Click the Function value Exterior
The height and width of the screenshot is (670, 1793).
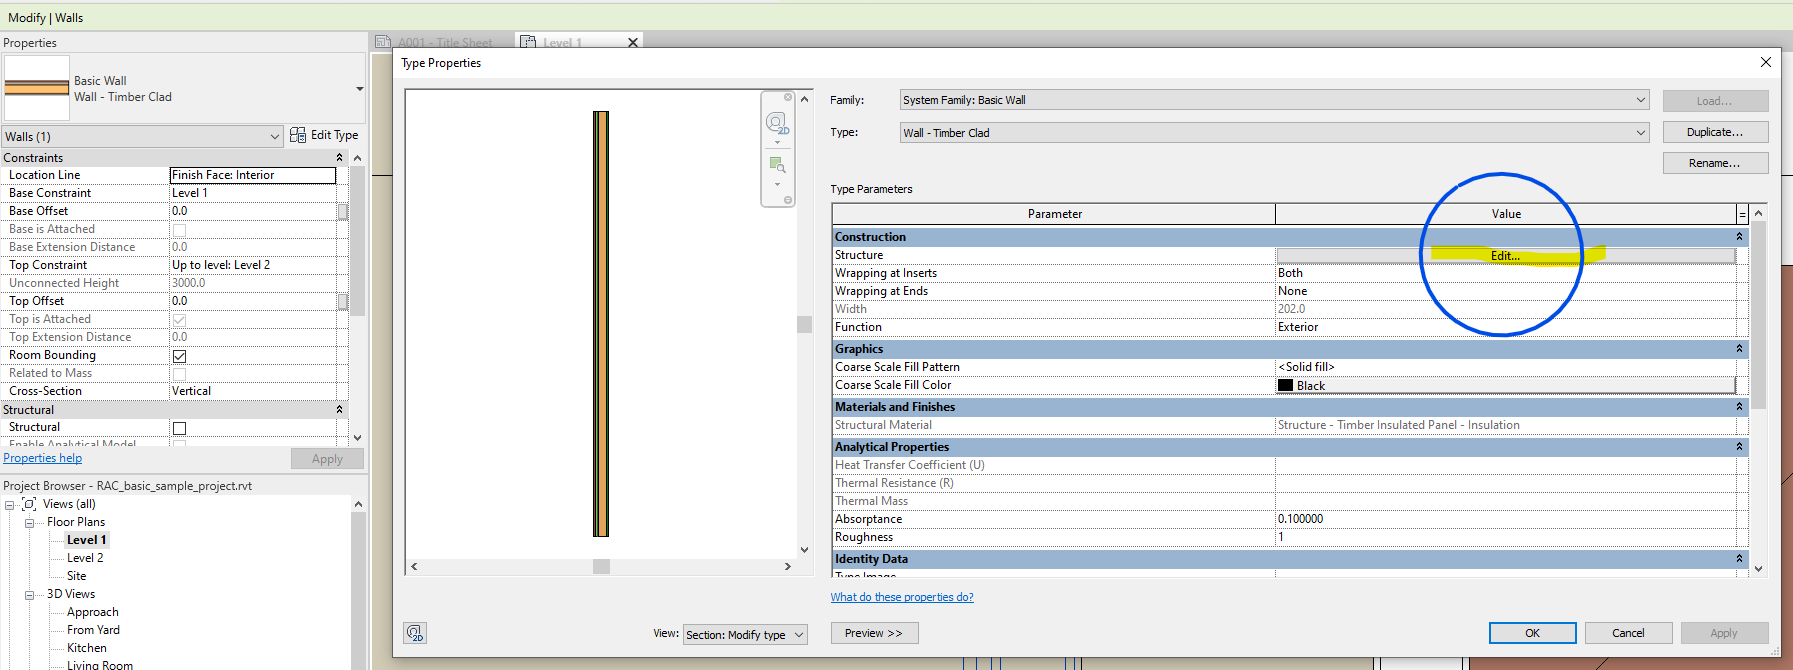point(1505,327)
